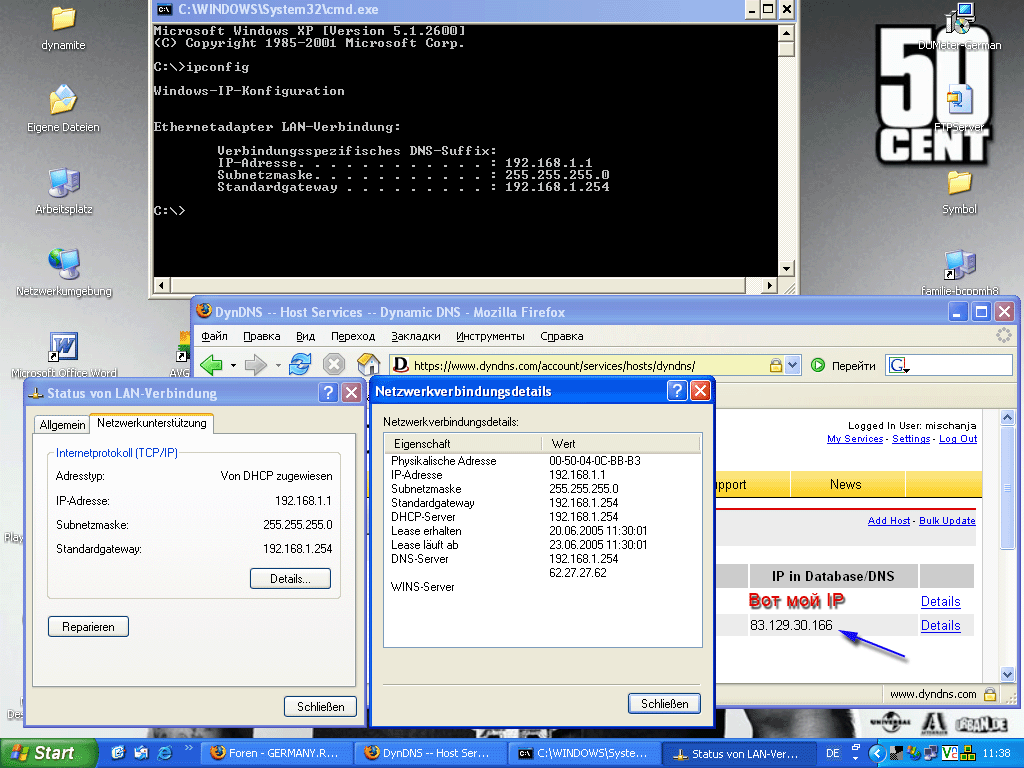Click the Eigenschaft column header

point(463,443)
